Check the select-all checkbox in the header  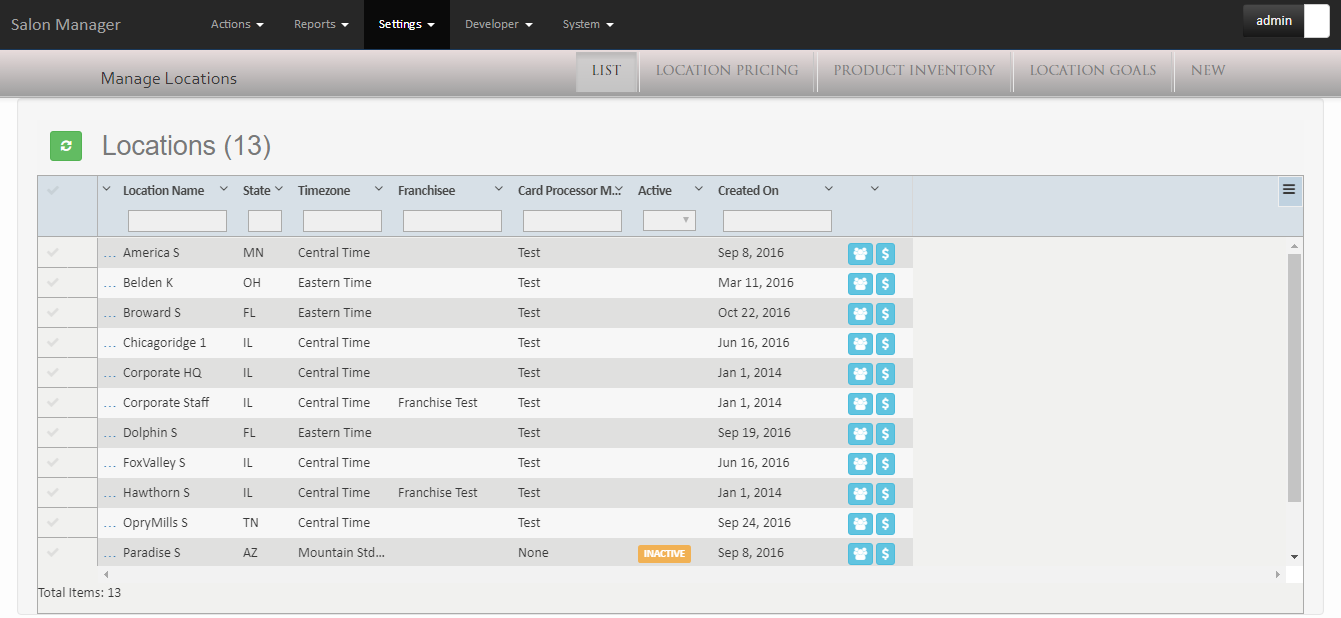(x=55, y=190)
